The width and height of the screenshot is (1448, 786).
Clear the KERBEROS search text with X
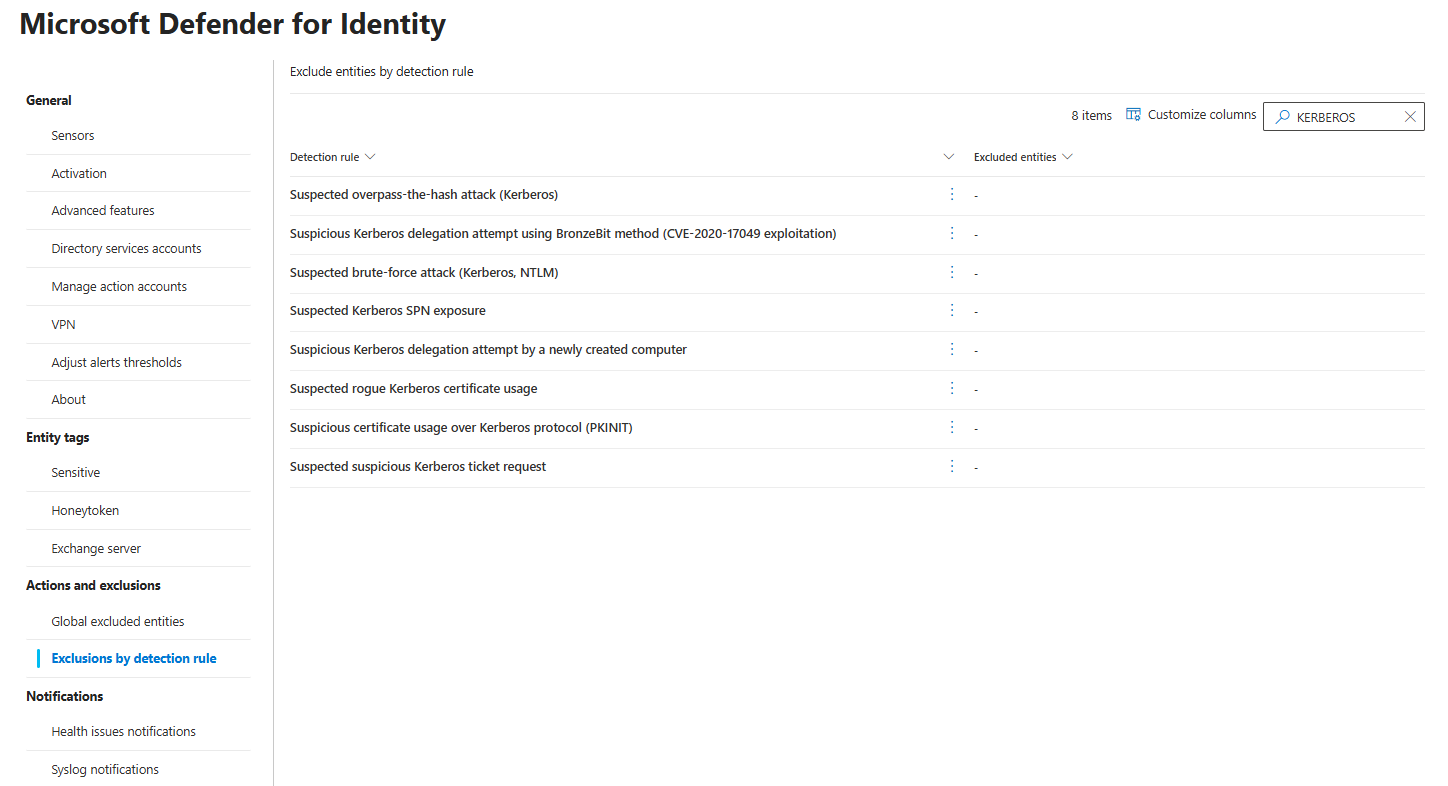1410,117
